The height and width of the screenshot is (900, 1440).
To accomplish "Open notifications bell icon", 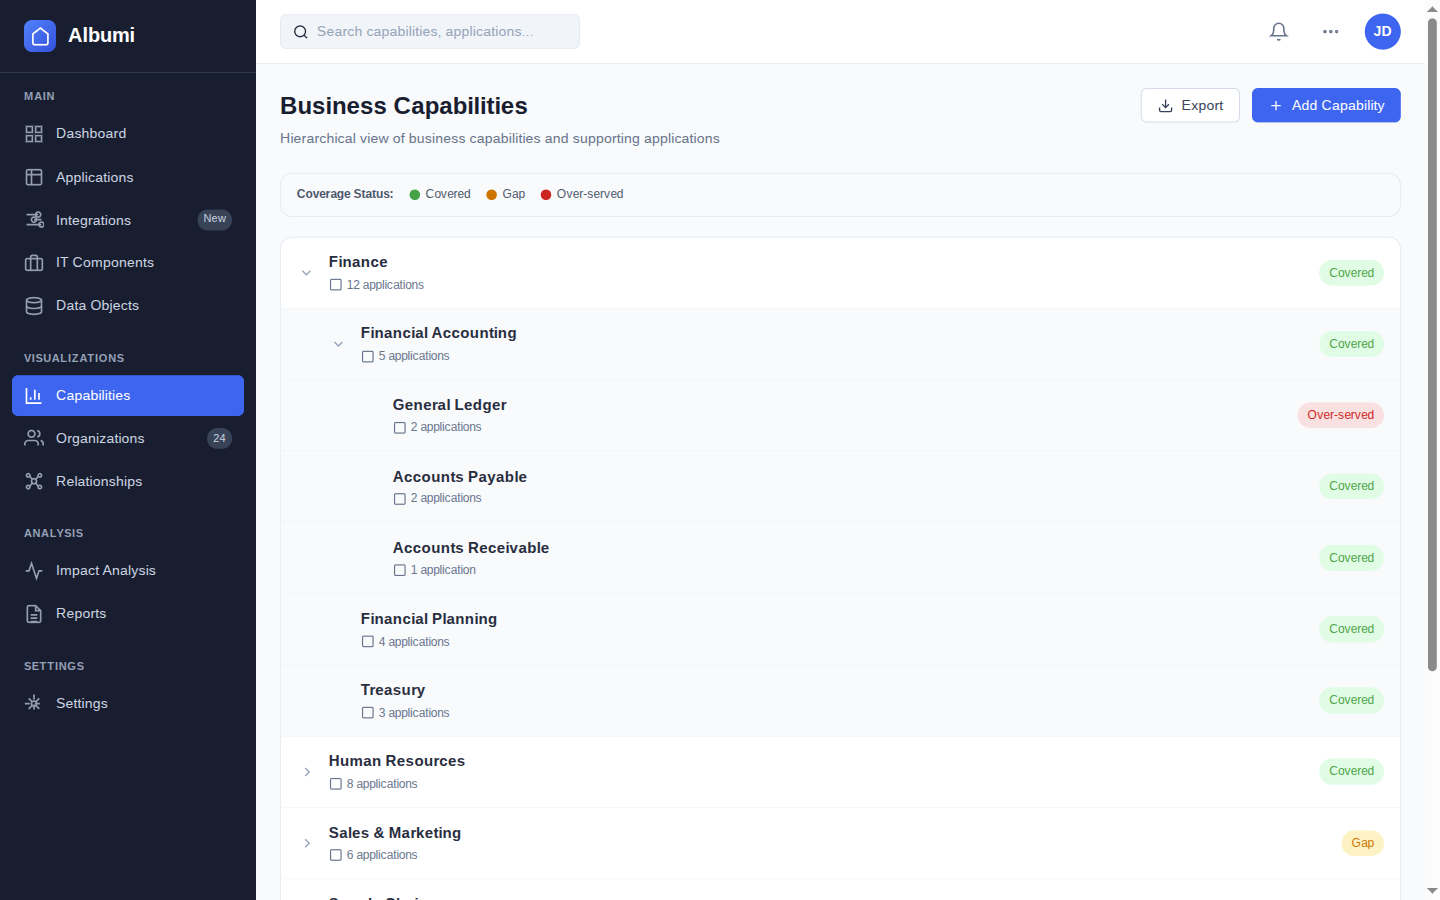I will [1278, 32].
